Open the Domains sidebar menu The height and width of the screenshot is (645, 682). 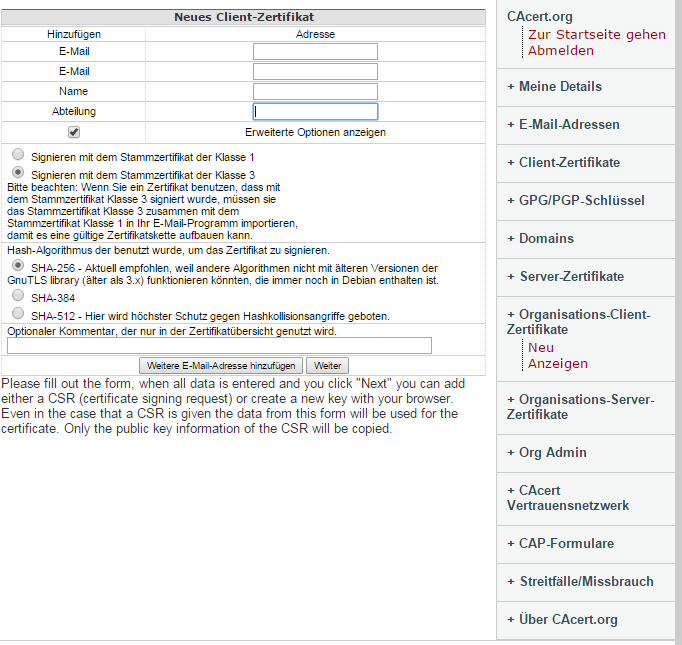pos(545,239)
